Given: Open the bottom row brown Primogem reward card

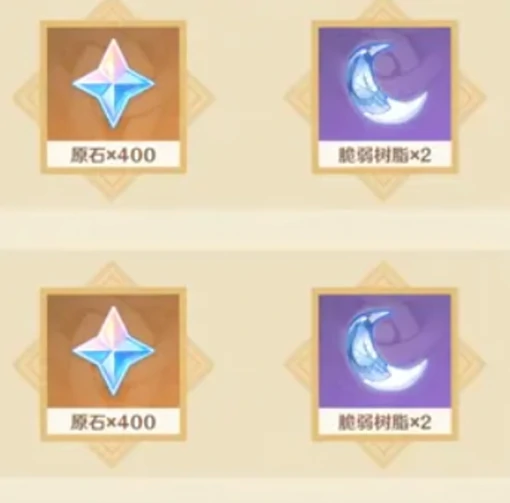Looking at the screenshot, I should click(x=113, y=364).
